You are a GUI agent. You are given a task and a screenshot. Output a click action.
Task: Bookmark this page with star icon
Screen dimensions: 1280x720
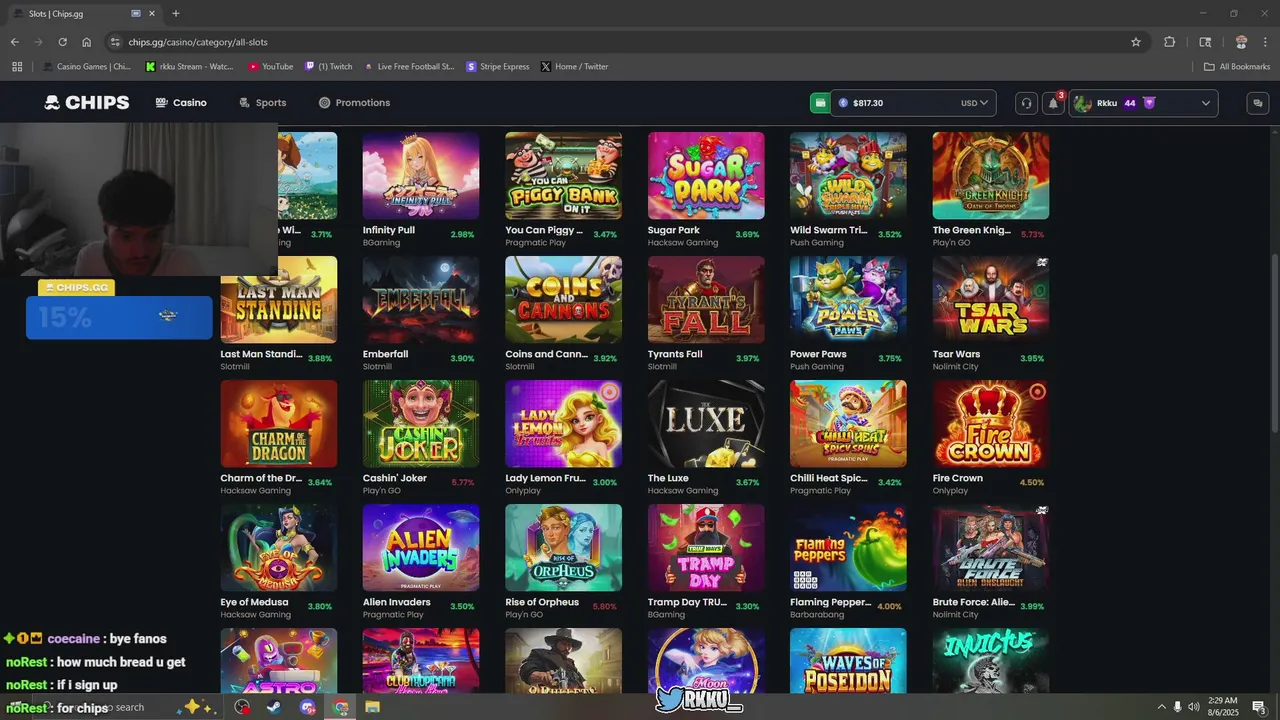(x=1136, y=42)
